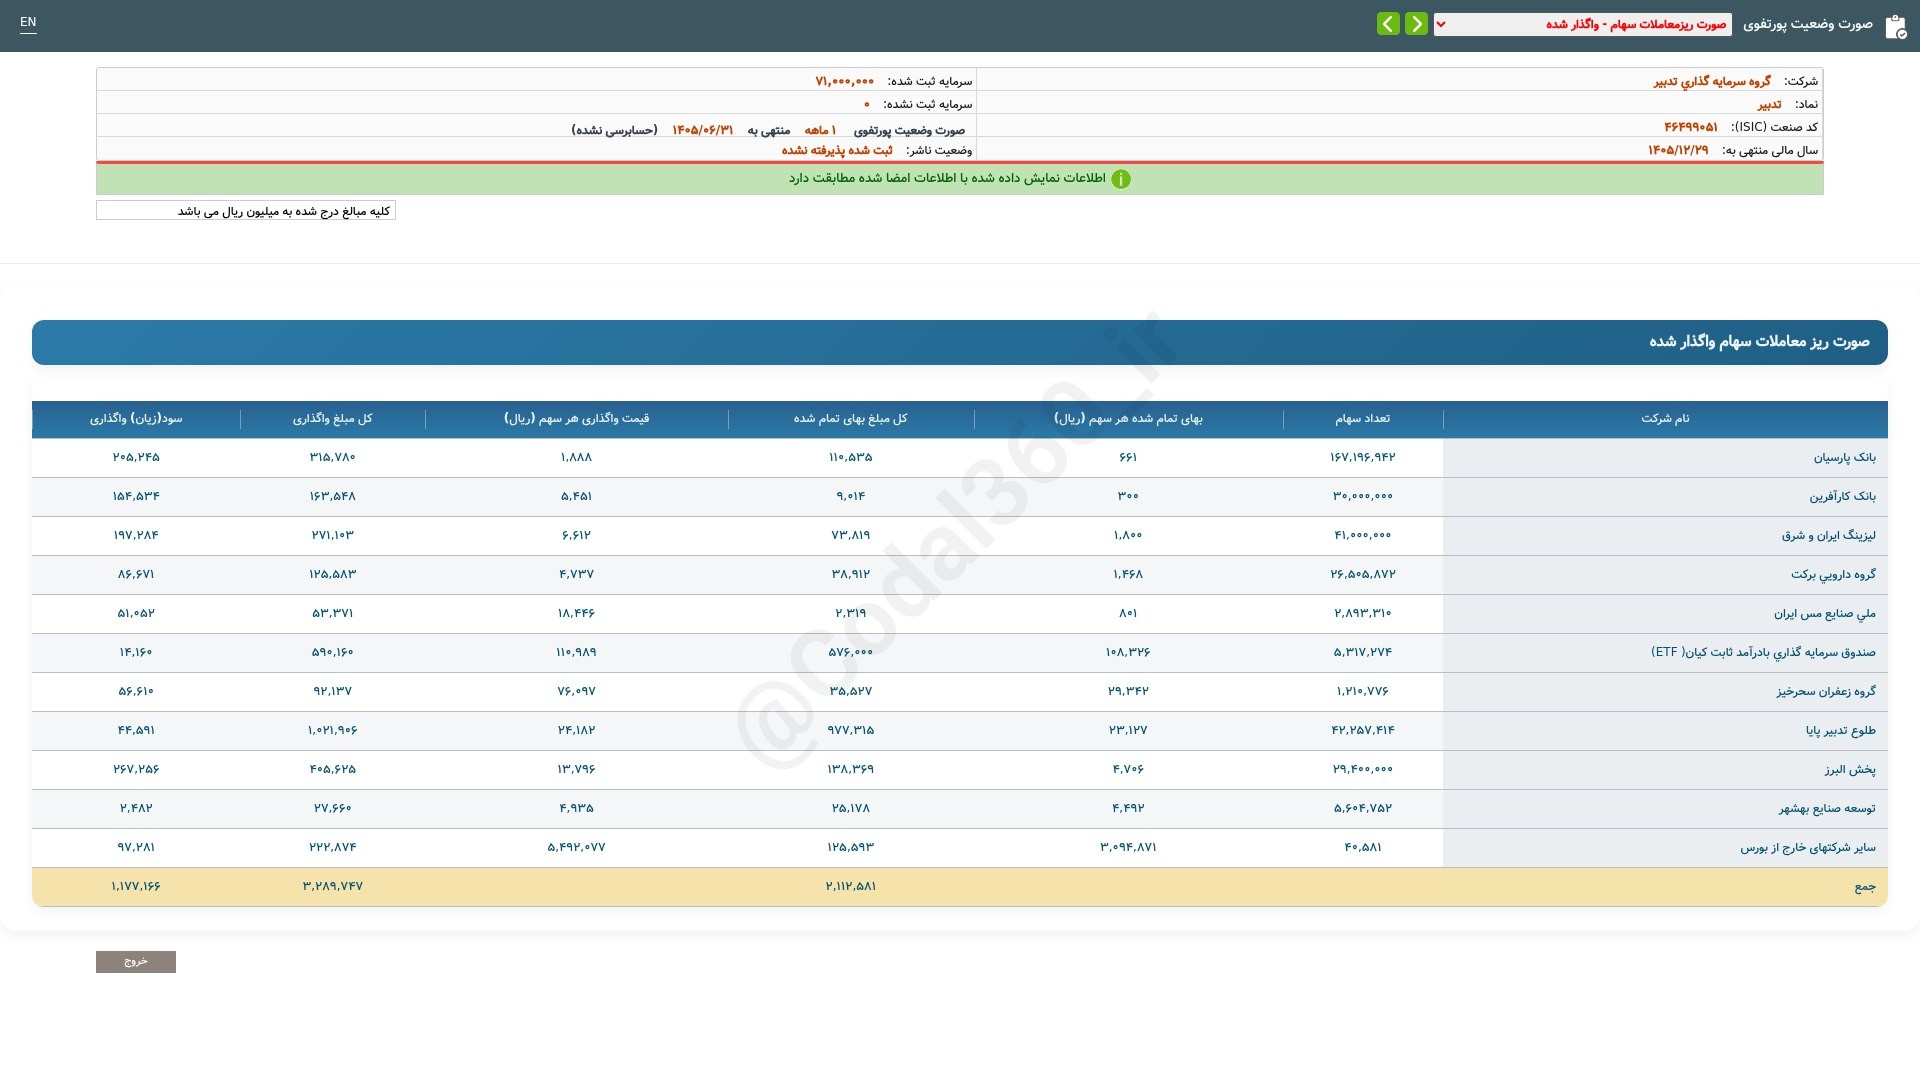Screen dimensions: 1920x1080
Task: Sort by نام شرکت column header
Action: pyautogui.click(x=1665, y=419)
